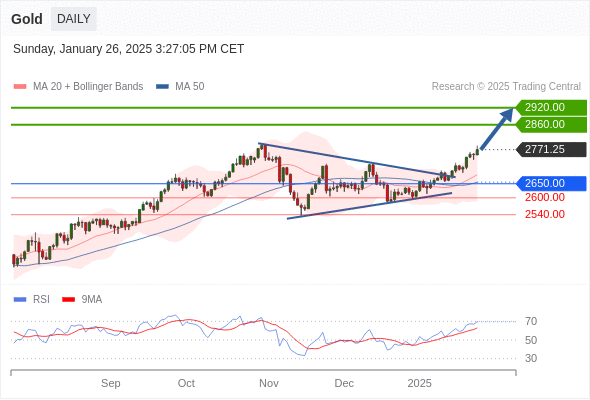Click the Research © 2025 Trading Central text
Image resolution: width=590 pixels, height=400 pixels.
click(x=506, y=87)
